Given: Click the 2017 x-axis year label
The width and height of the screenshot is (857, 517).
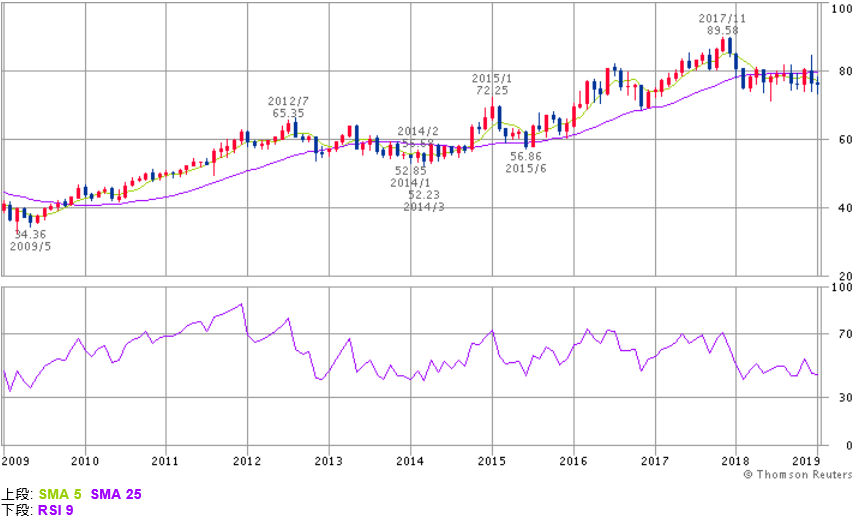Looking at the screenshot, I should [655, 461].
